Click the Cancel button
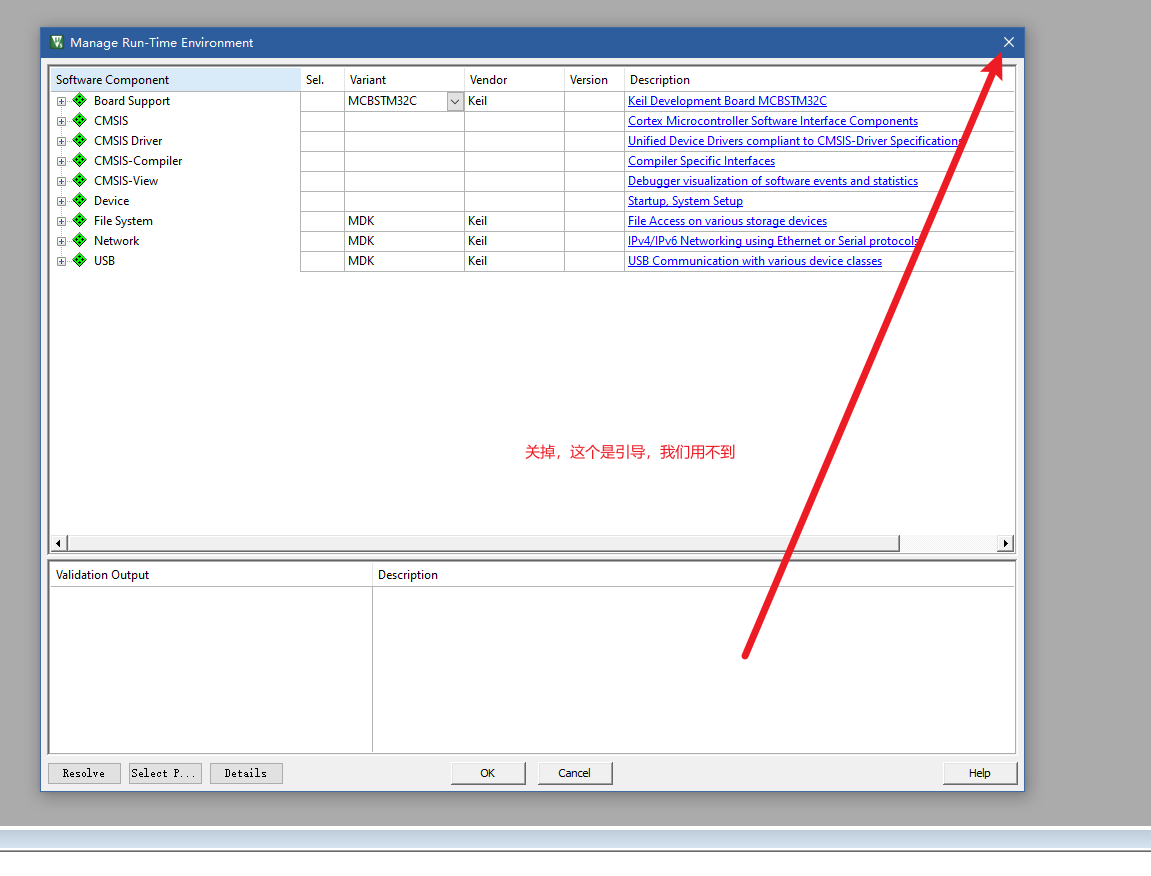This screenshot has width=1151, height=876. coord(575,773)
